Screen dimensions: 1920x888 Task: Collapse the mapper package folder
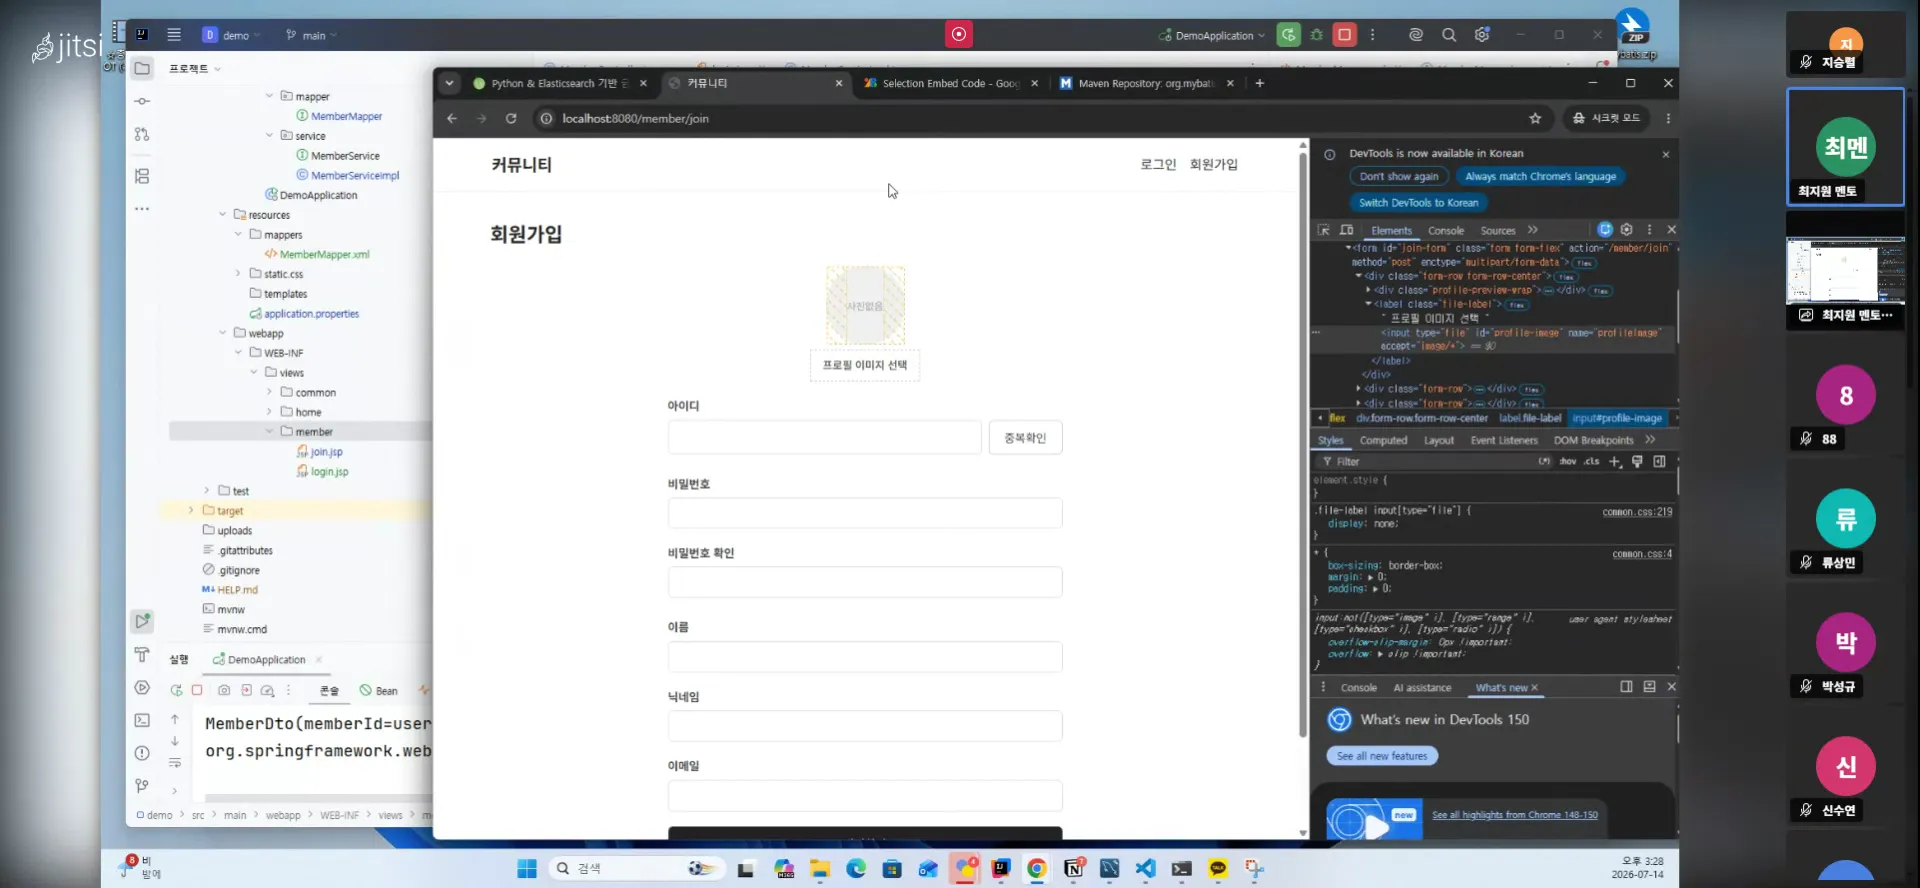(269, 96)
